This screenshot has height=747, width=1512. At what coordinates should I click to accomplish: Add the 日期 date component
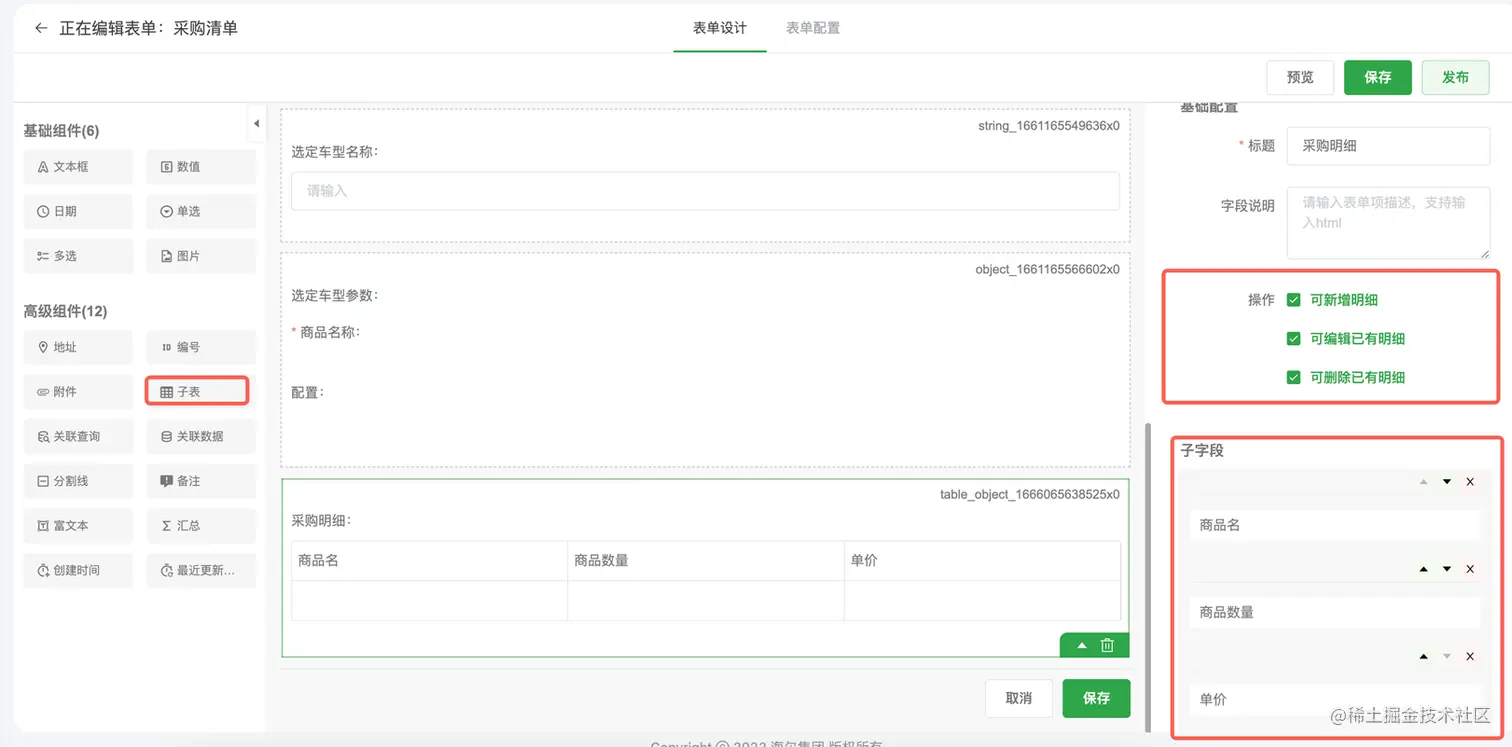78,211
